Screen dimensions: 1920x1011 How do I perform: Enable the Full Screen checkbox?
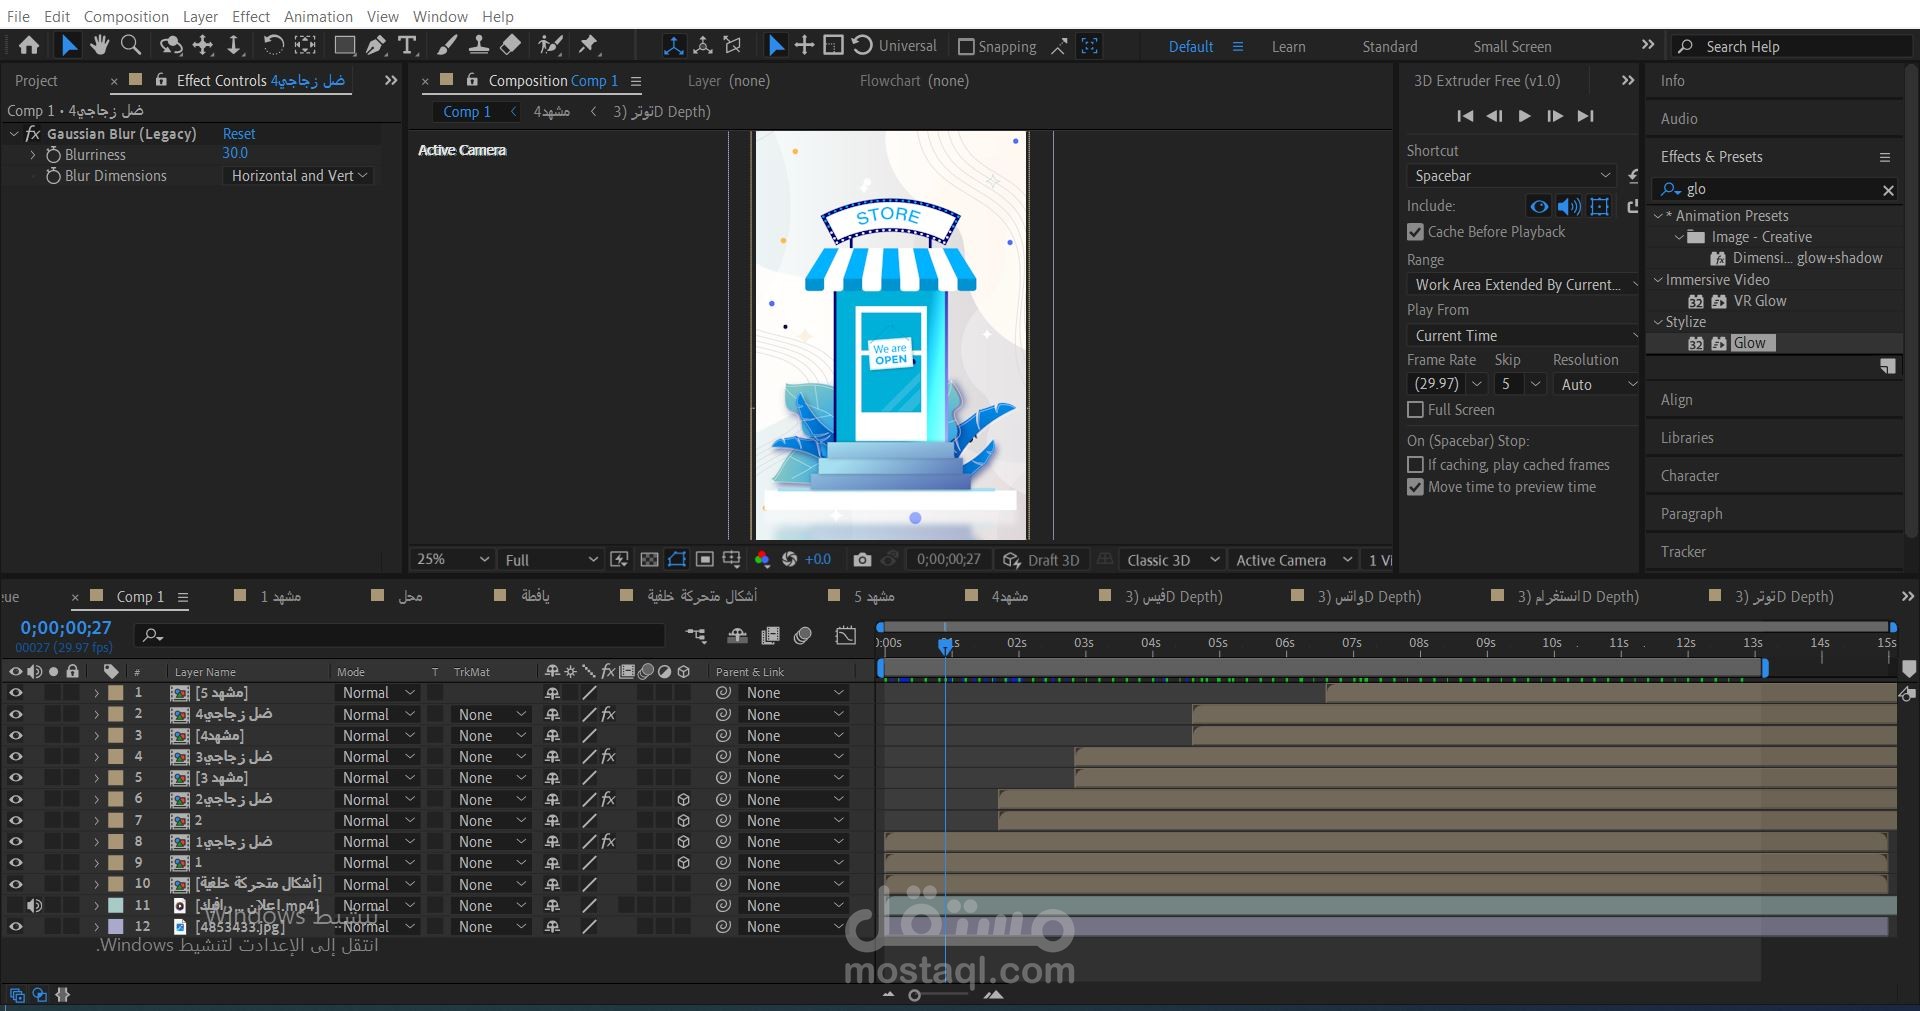pos(1415,410)
